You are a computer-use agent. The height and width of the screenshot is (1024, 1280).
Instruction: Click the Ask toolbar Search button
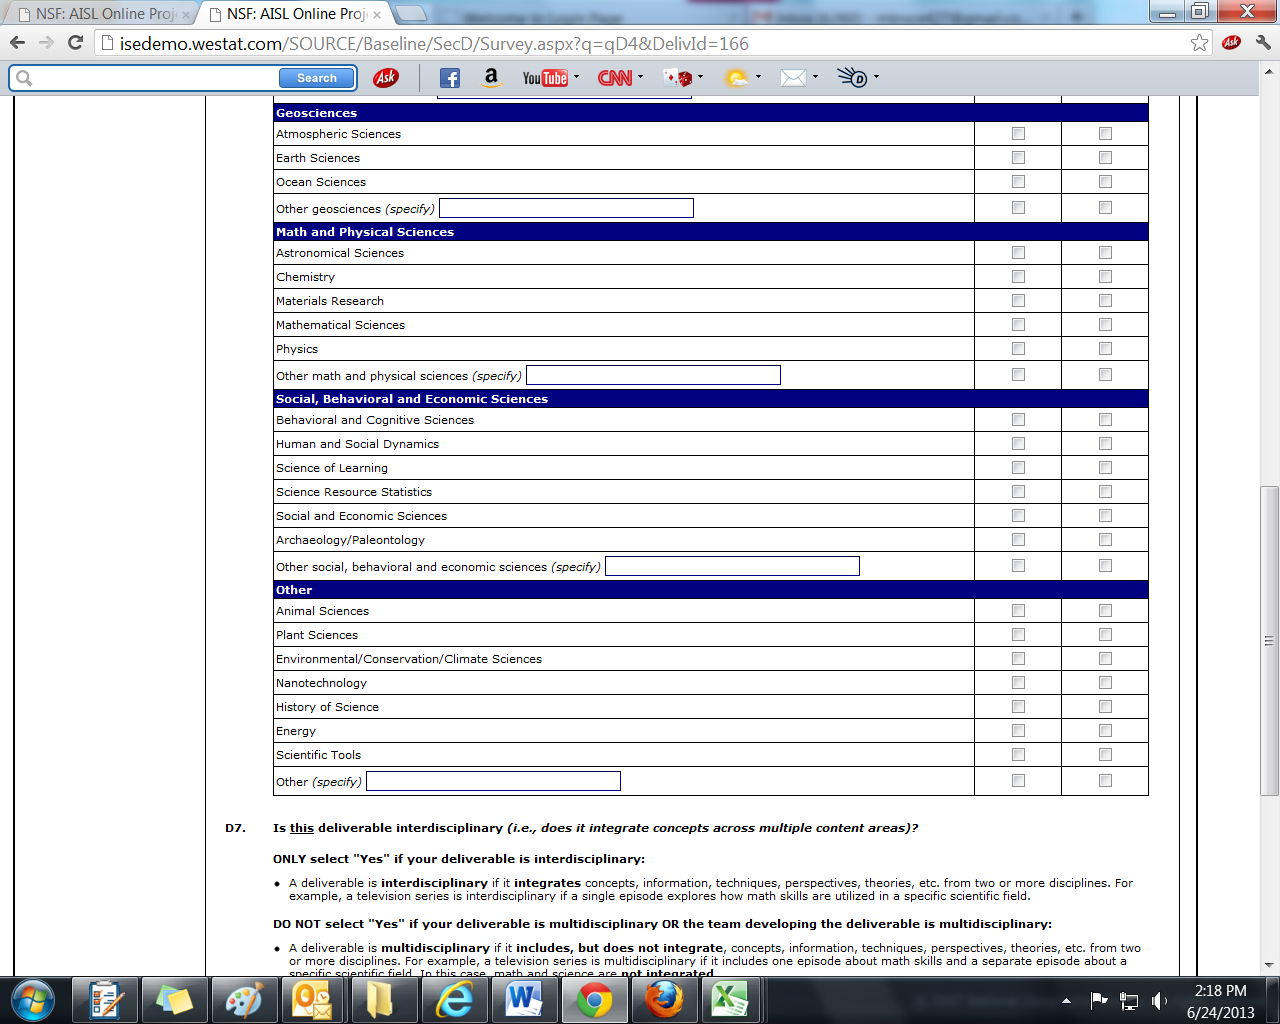(317, 78)
